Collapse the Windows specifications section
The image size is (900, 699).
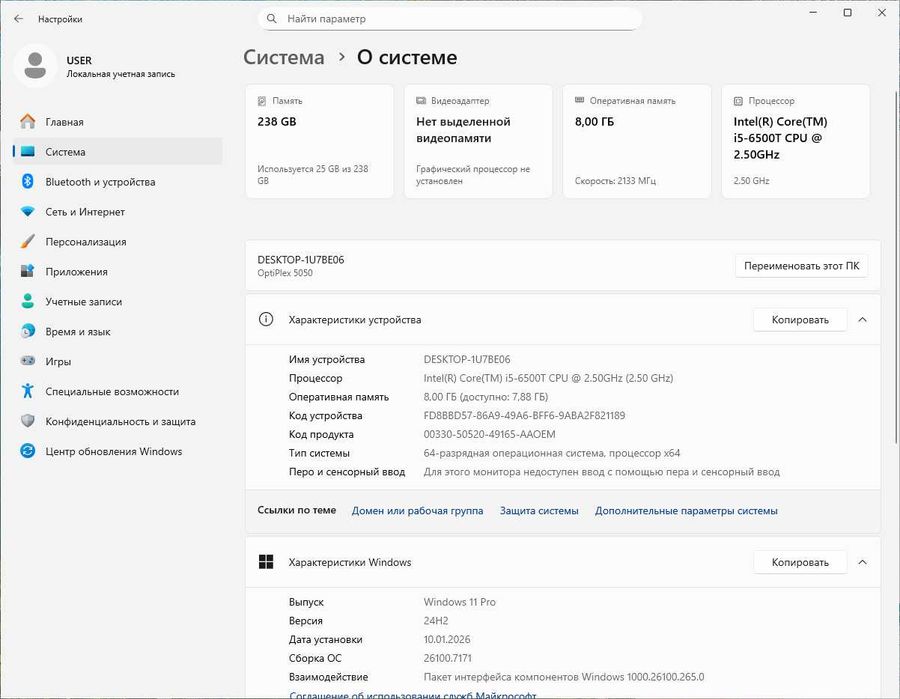[862, 562]
